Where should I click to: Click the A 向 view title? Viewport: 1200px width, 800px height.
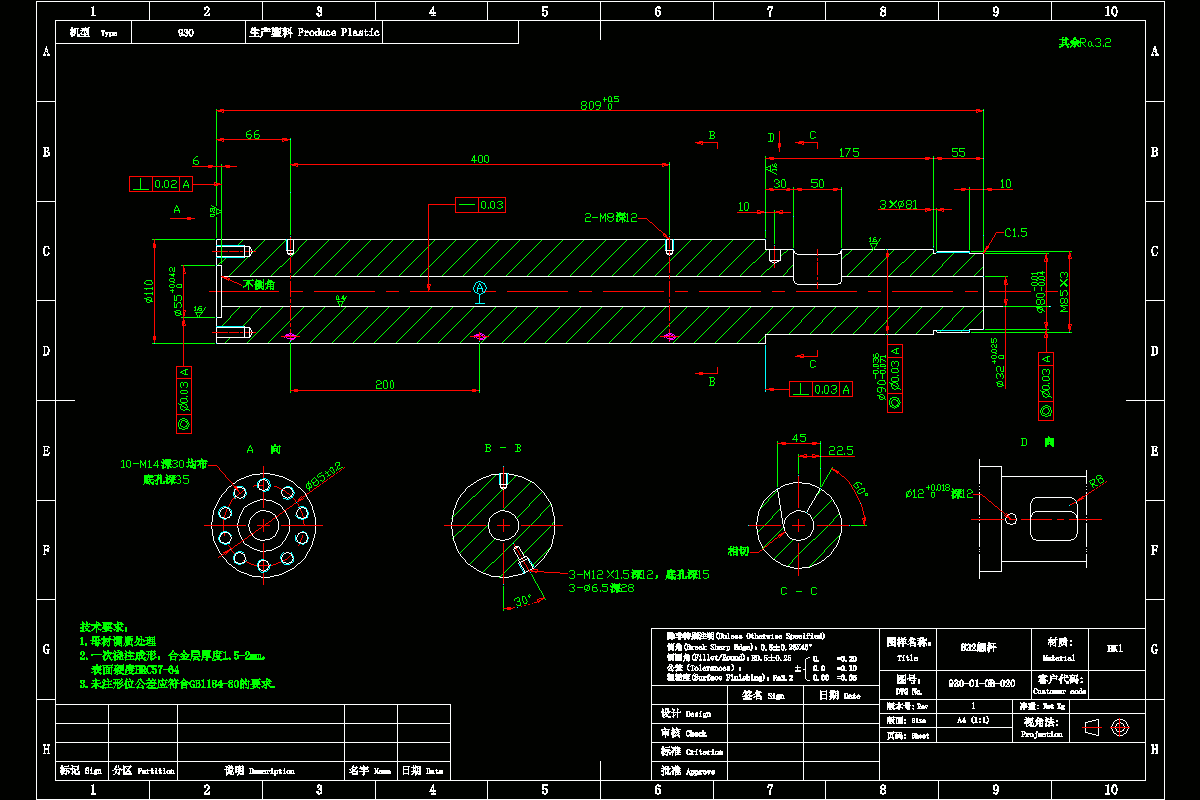click(x=263, y=449)
